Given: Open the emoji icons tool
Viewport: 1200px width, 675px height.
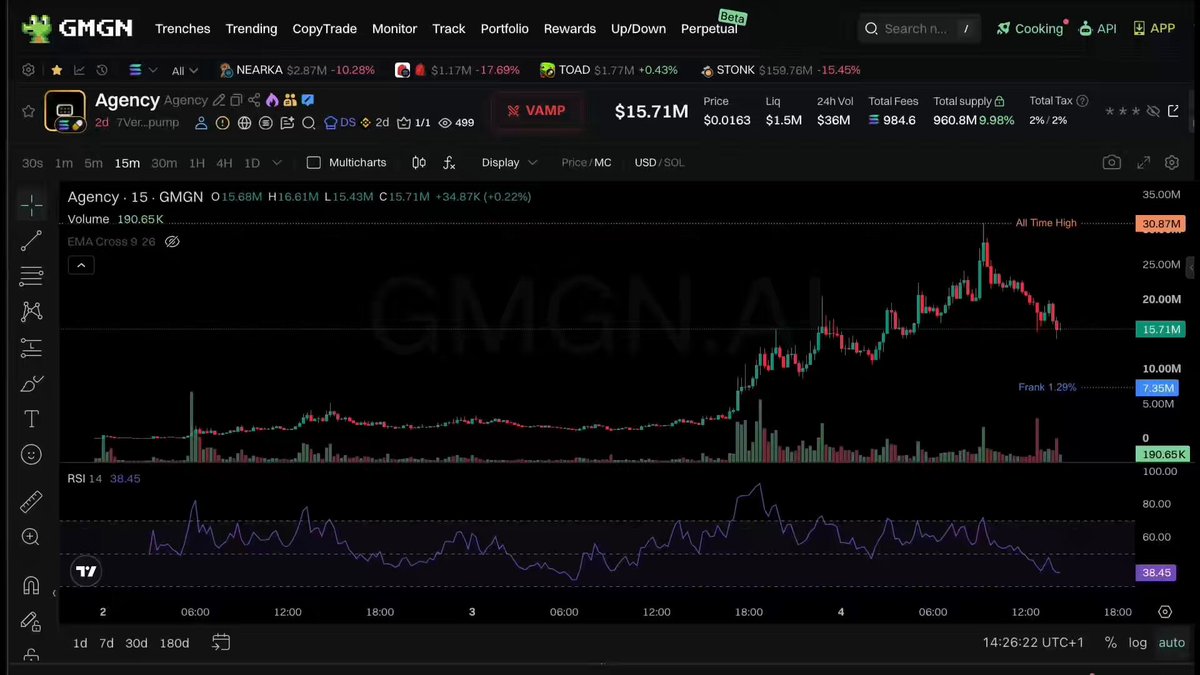Looking at the screenshot, I should (x=31, y=455).
